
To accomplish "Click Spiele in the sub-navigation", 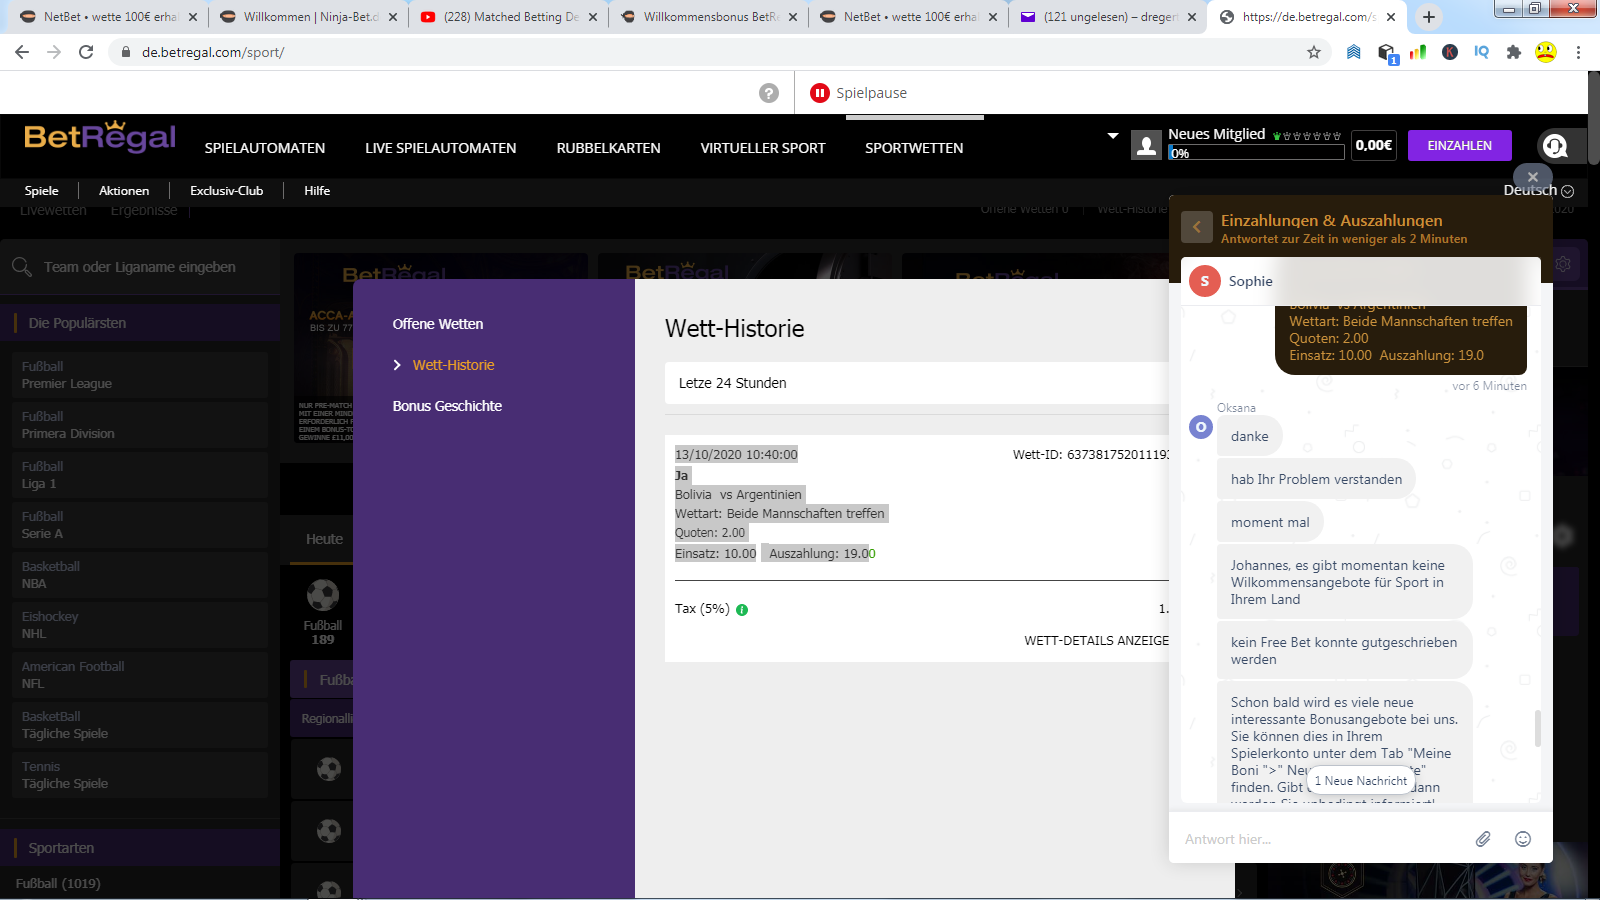I will click(x=42, y=190).
